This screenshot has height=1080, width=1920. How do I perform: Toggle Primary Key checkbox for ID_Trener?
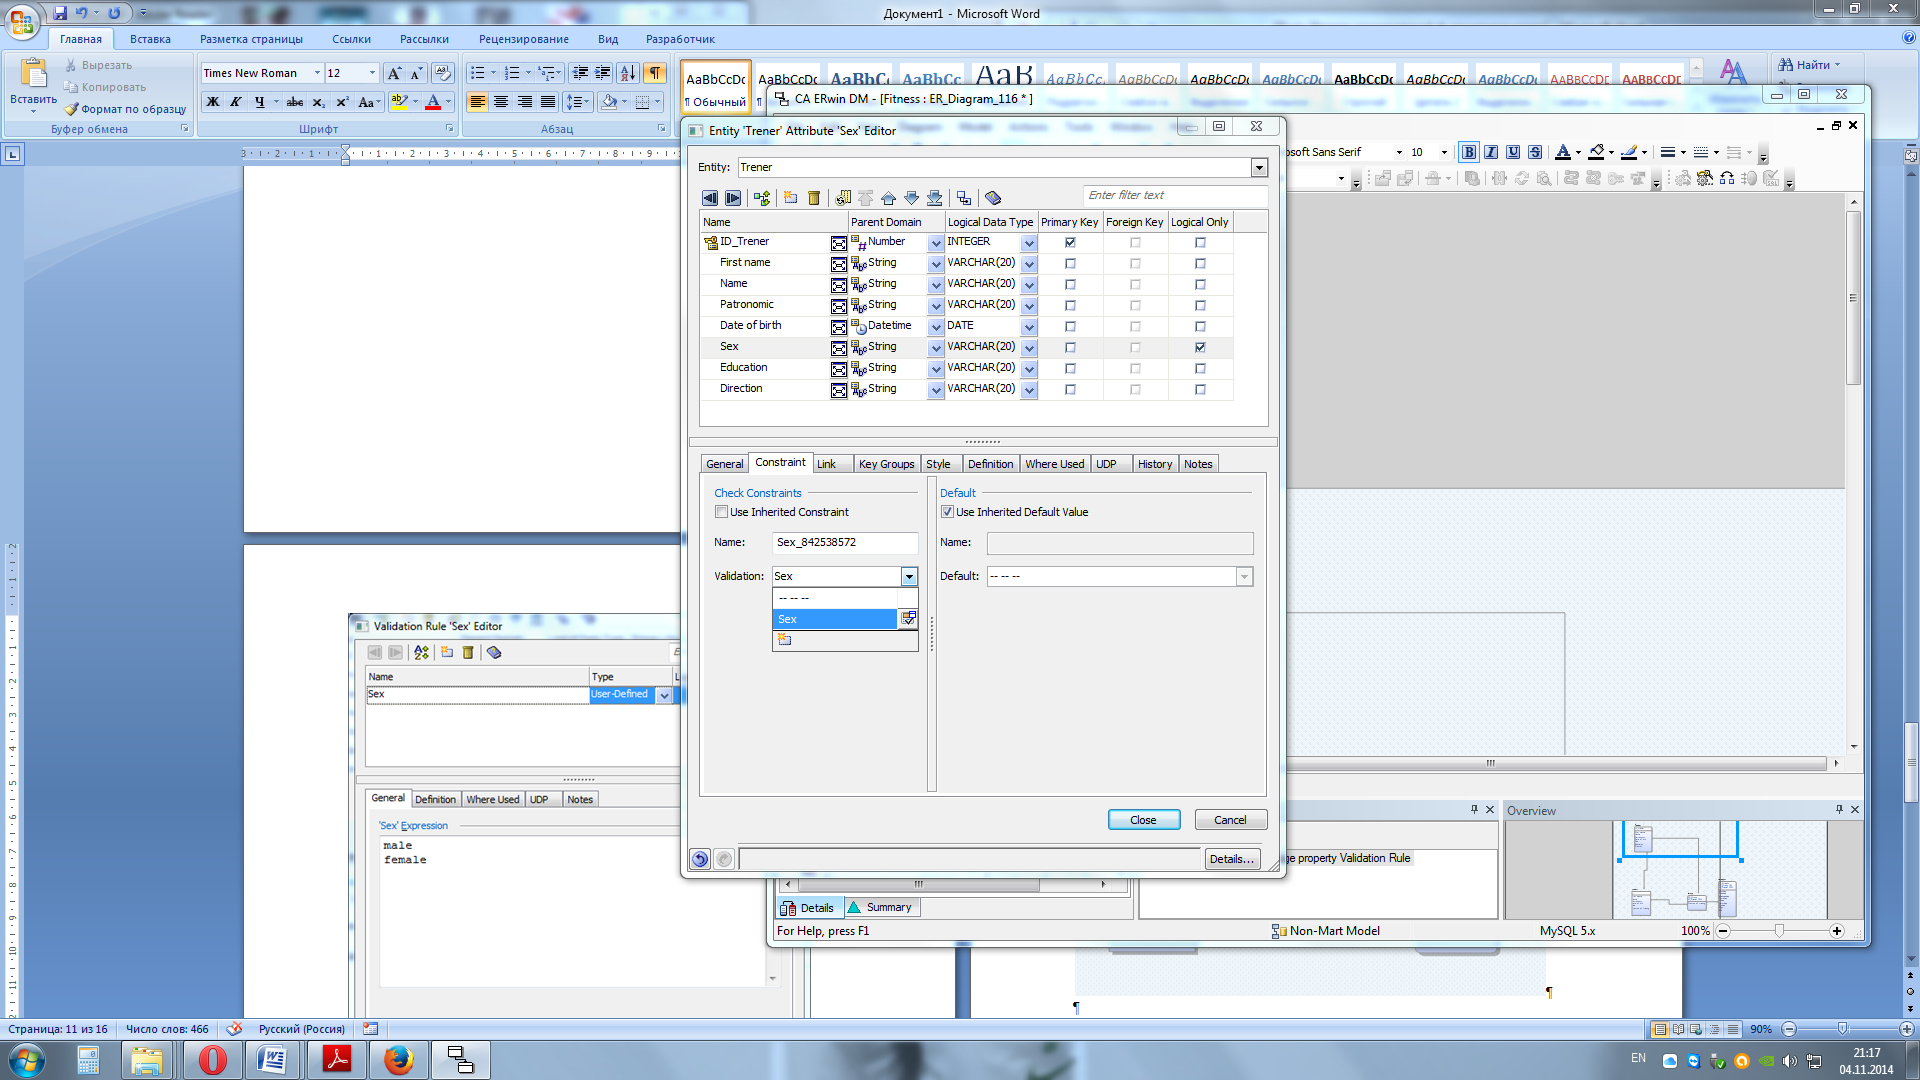[1070, 242]
